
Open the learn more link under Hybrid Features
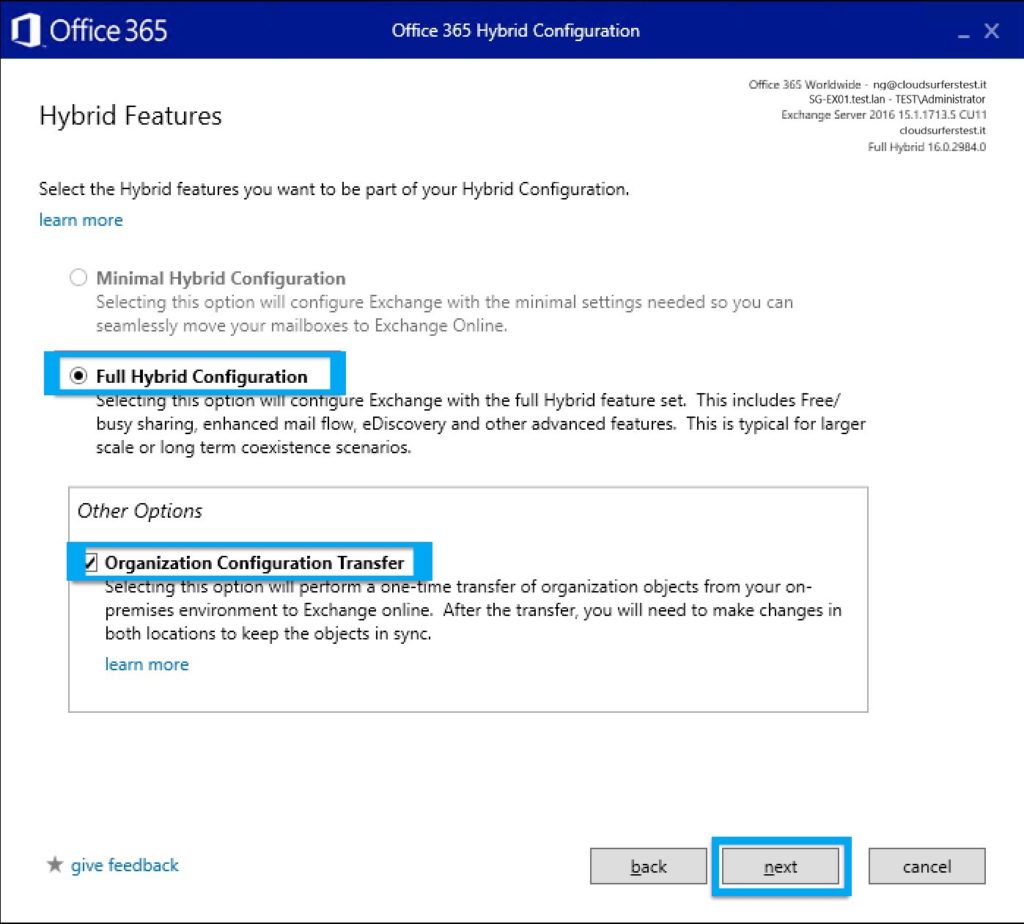tap(81, 220)
